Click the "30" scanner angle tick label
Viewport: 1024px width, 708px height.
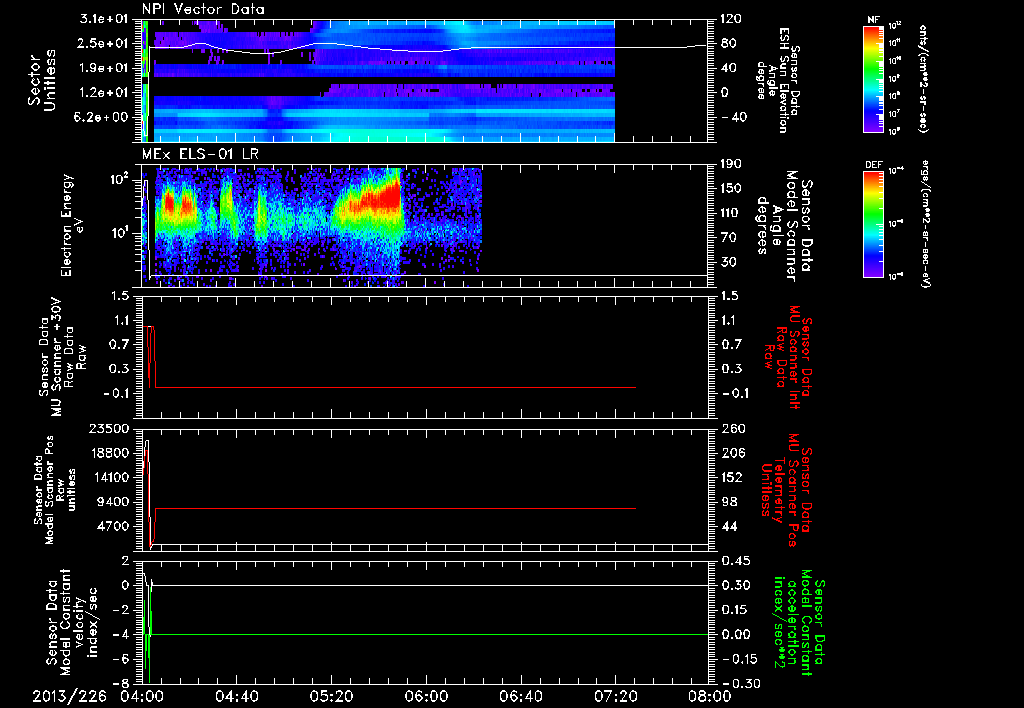pos(727,263)
